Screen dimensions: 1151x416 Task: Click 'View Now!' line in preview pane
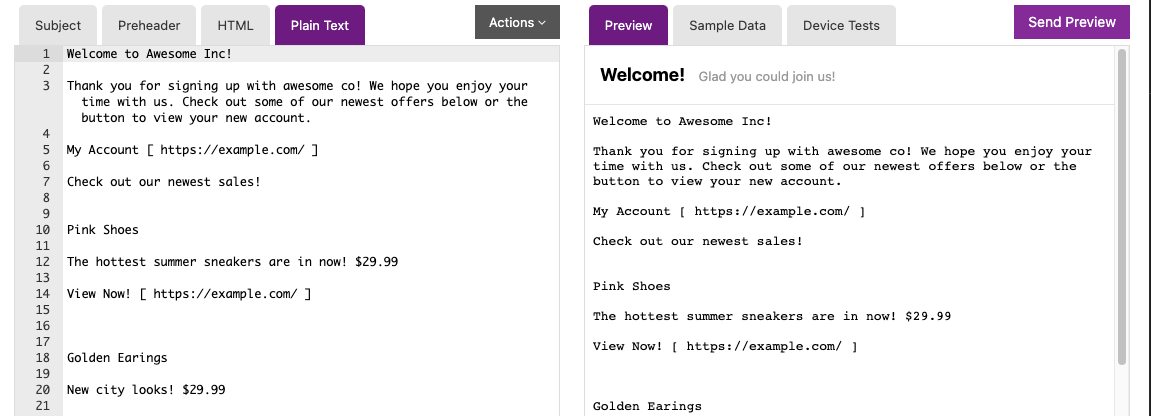pyautogui.click(x=725, y=346)
